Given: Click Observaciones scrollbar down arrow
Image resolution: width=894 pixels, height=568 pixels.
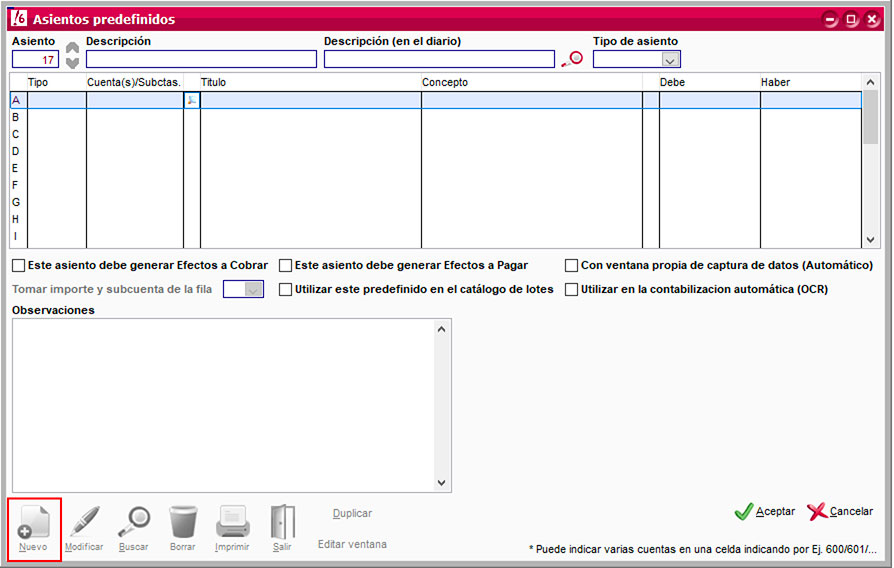Looking at the screenshot, I should click(x=441, y=482).
